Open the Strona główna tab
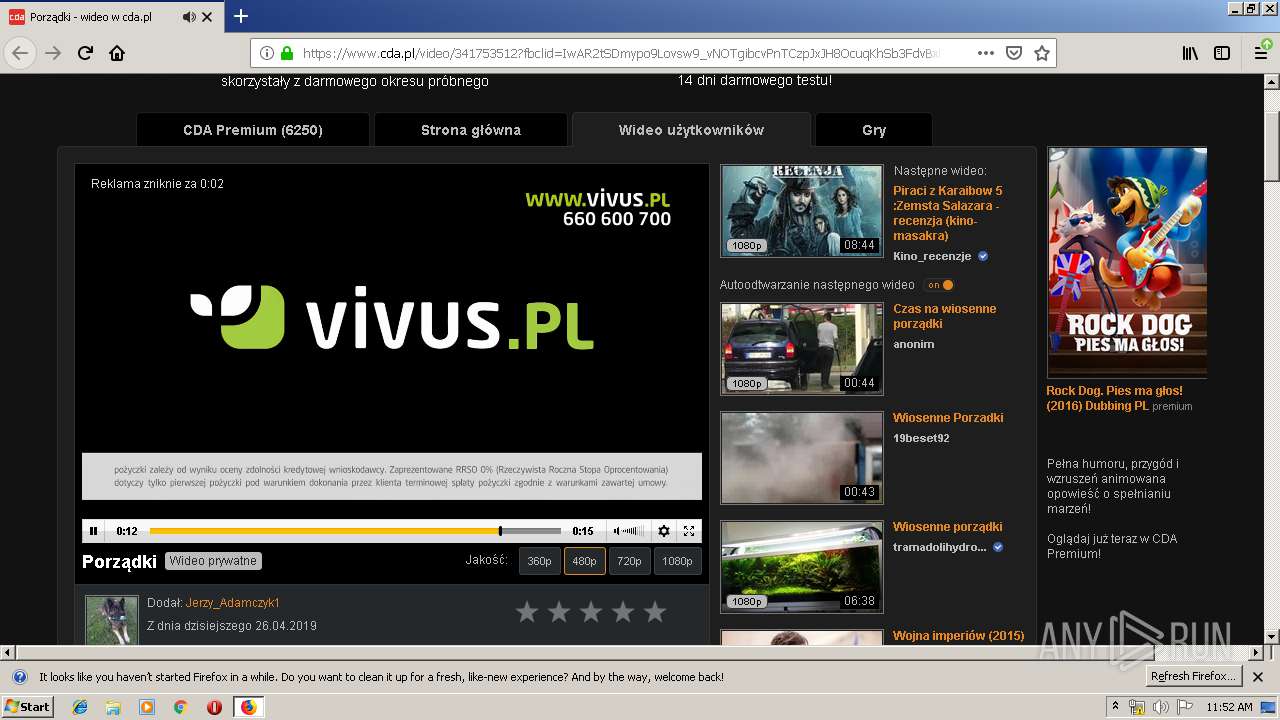Image resolution: width=1280 pixels, height=720 pixels. pos(471,130)
